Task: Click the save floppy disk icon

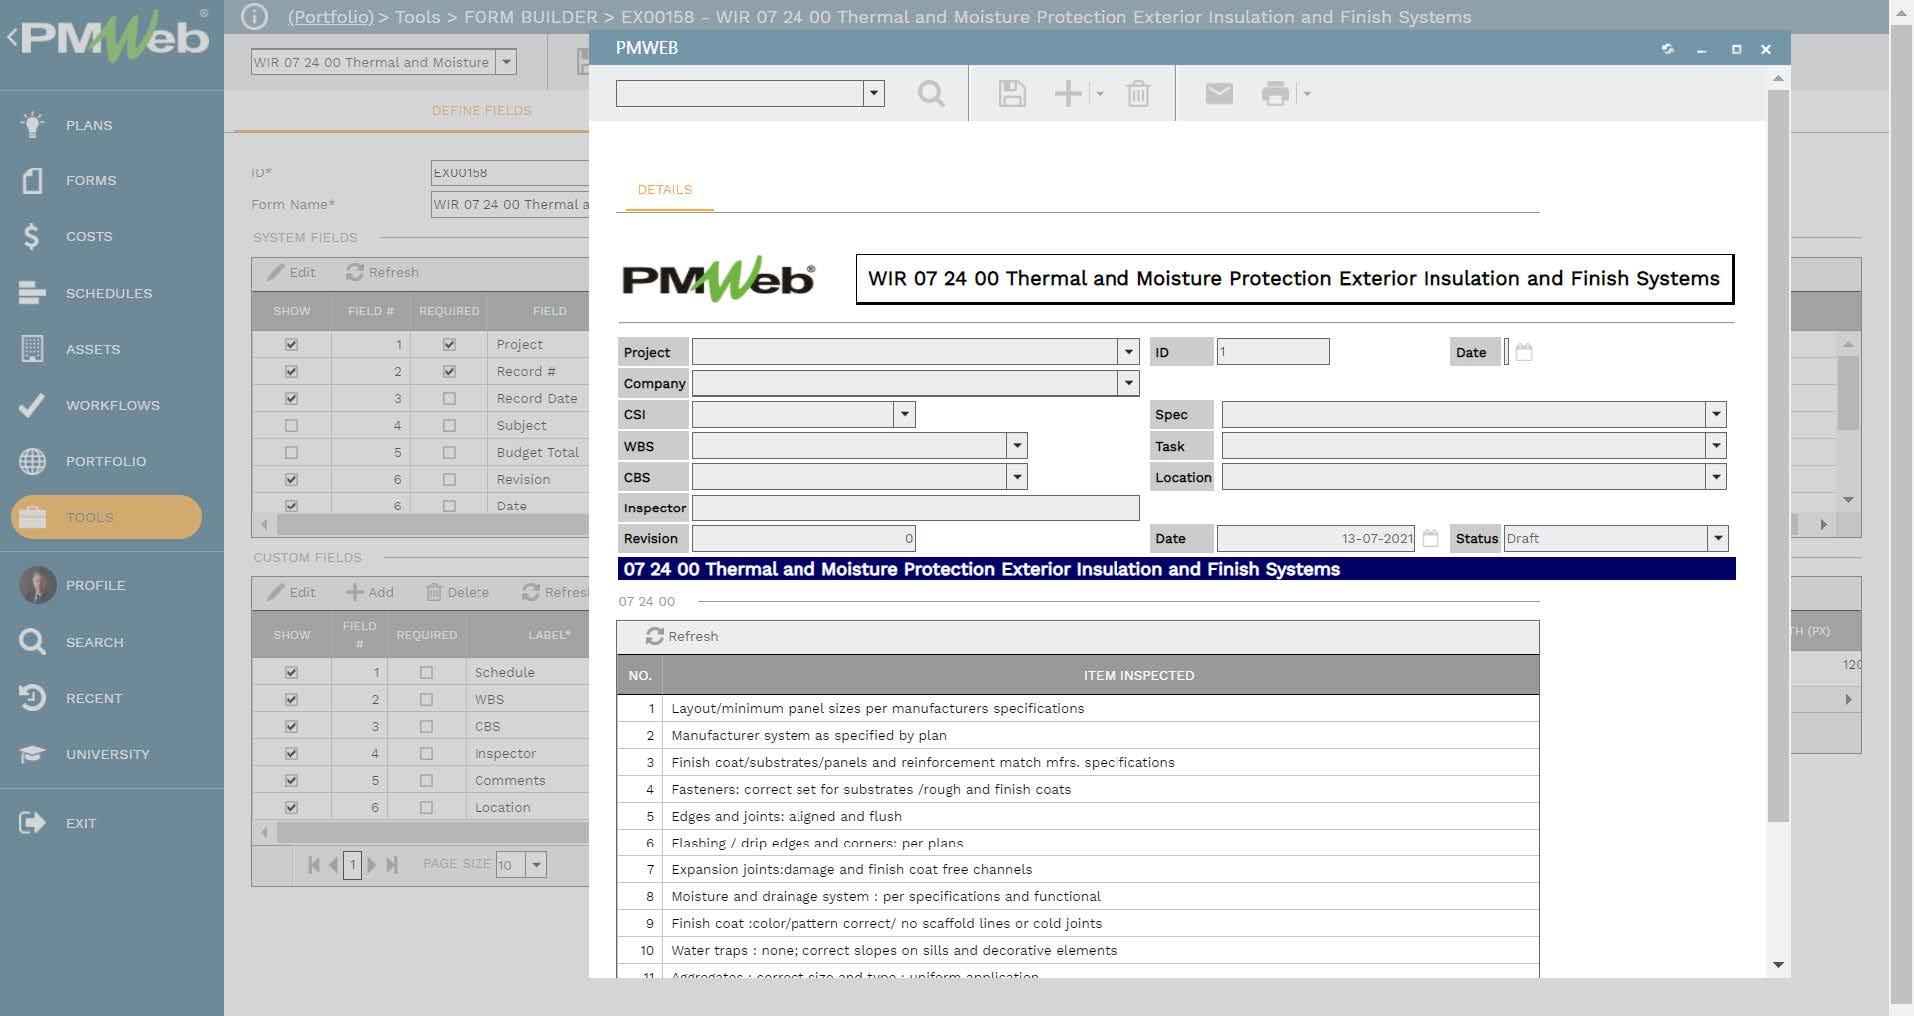Action: pos(1012,94)
